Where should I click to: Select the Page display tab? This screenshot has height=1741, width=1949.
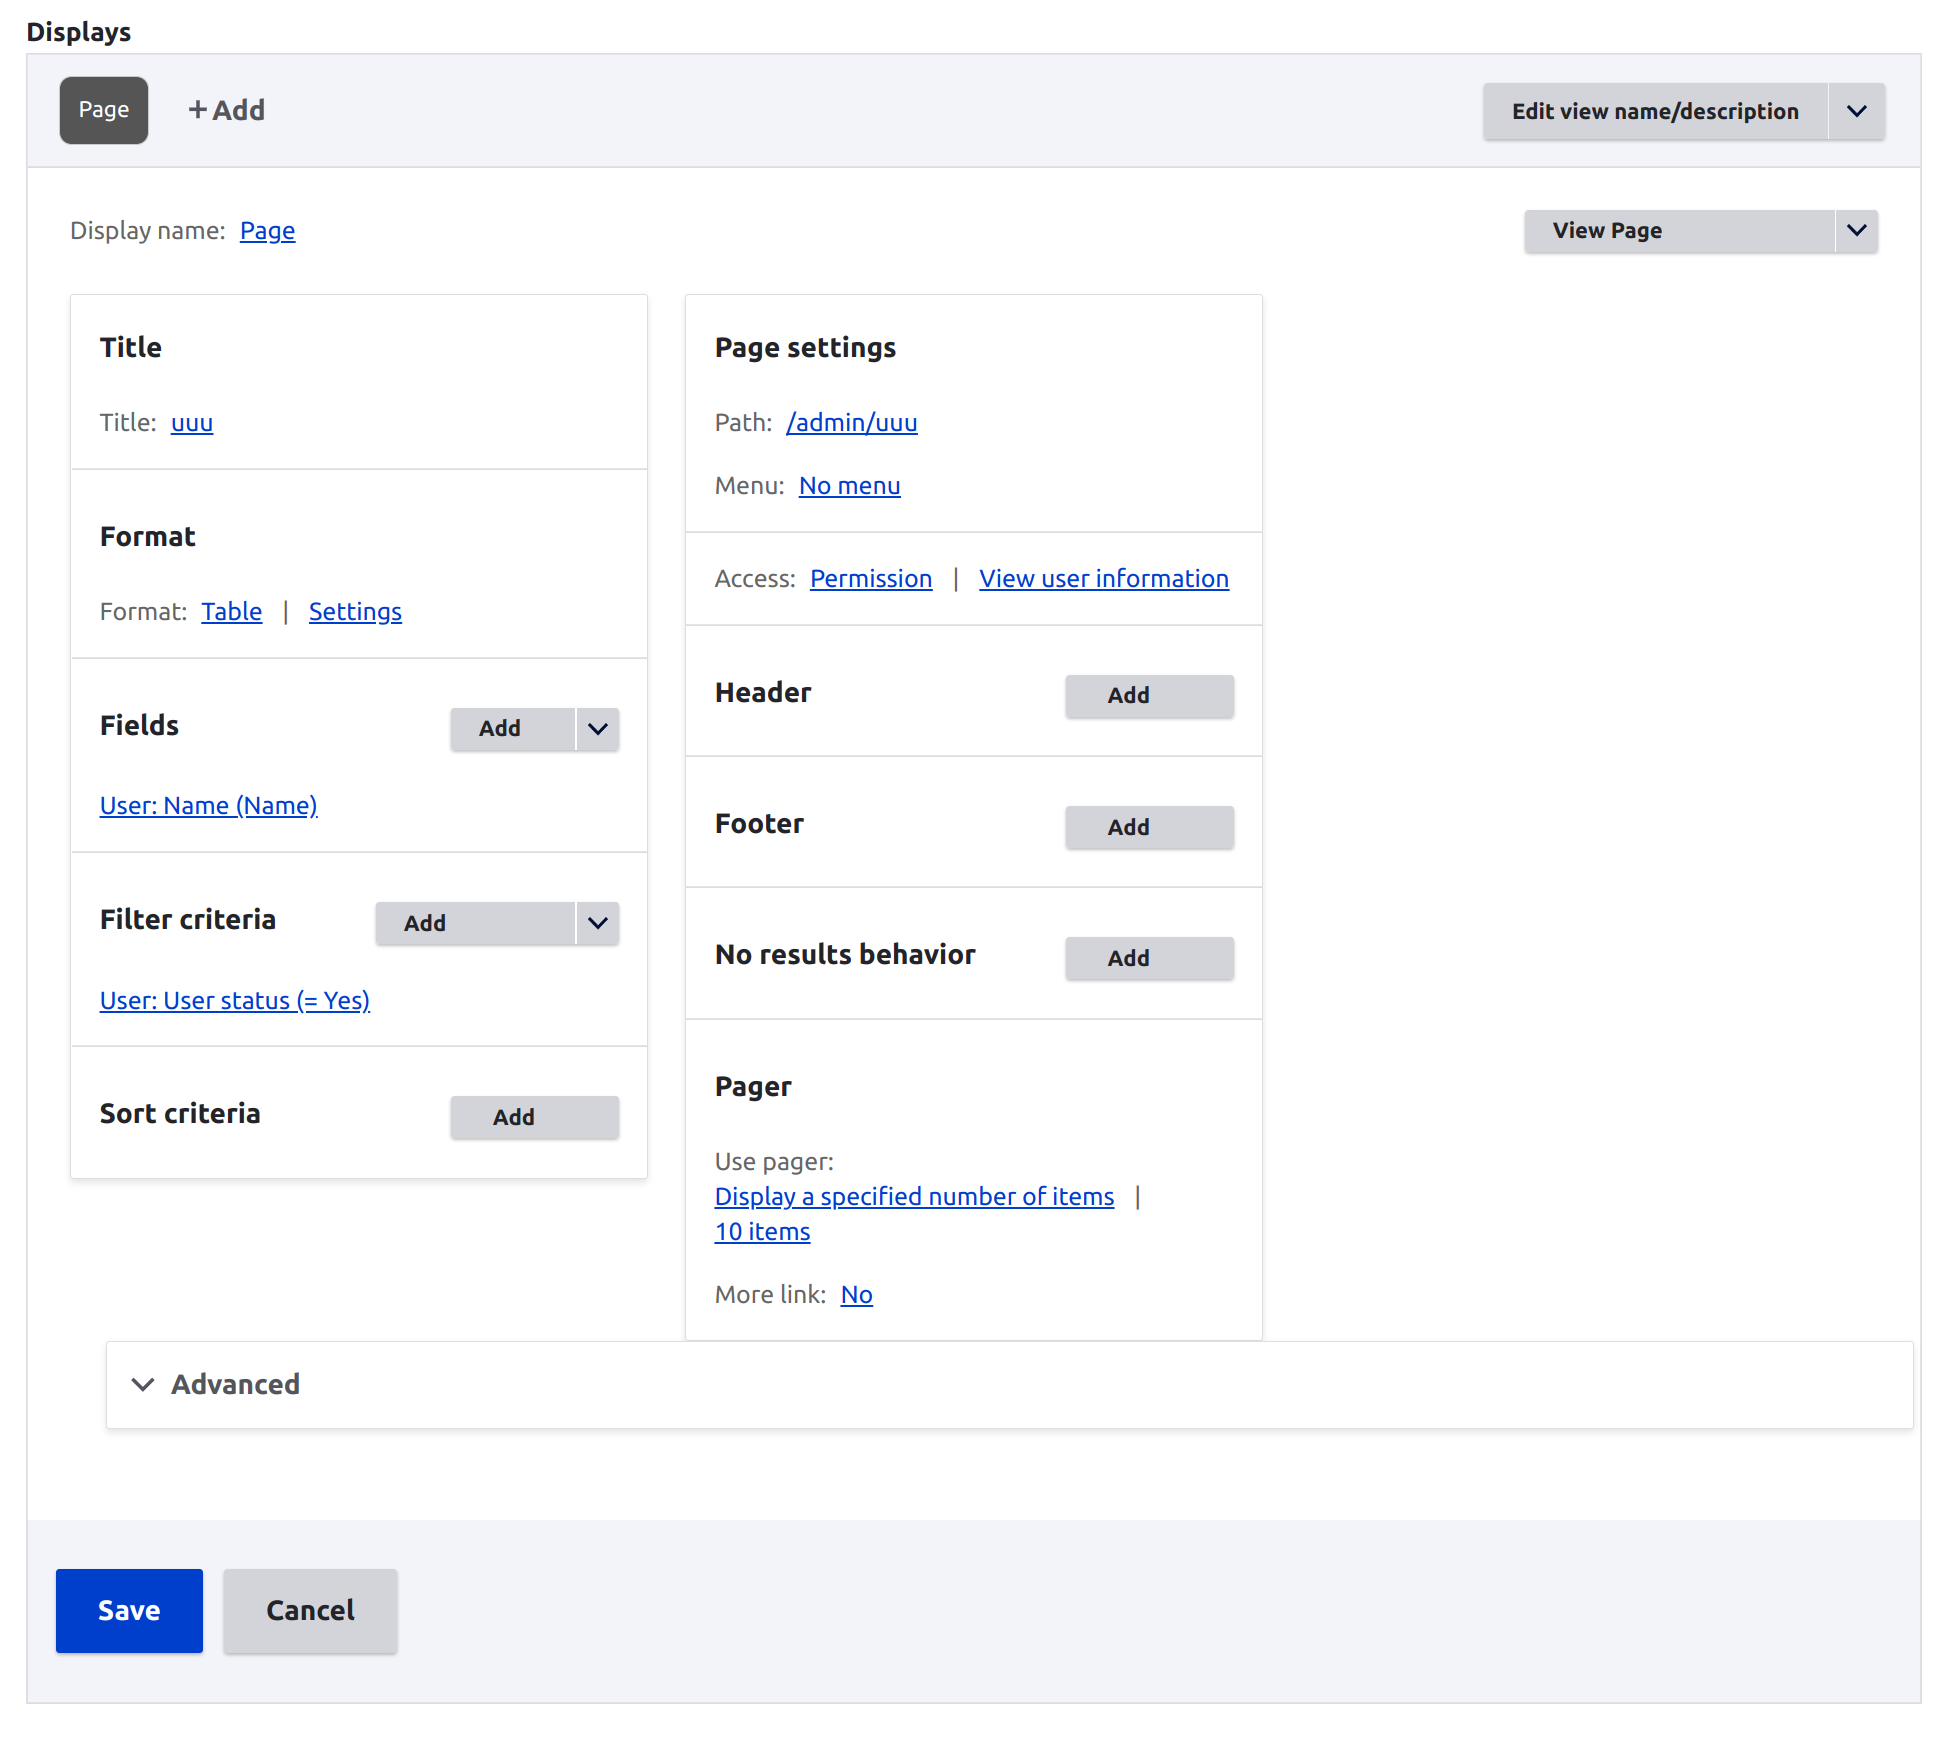(x=103, y=110)
